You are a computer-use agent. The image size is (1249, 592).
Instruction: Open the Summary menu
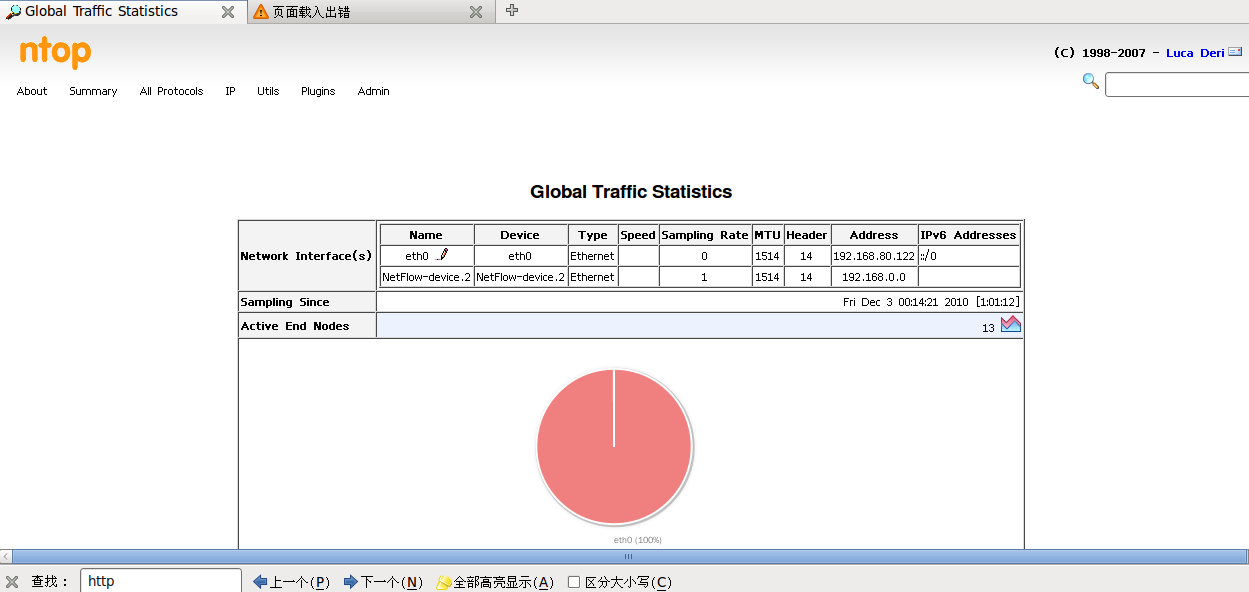coord(93,91)
